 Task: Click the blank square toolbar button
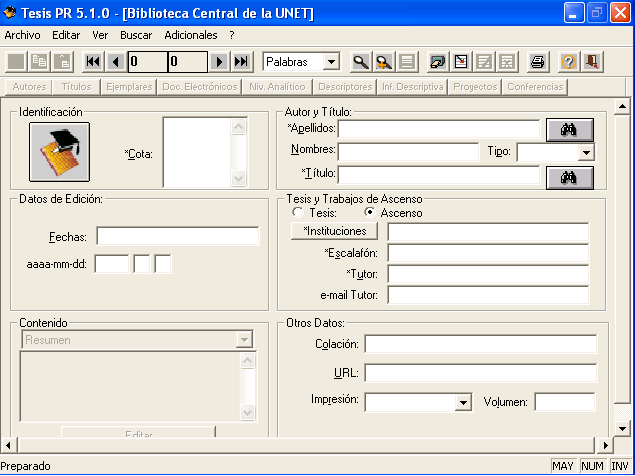point(17,62)
